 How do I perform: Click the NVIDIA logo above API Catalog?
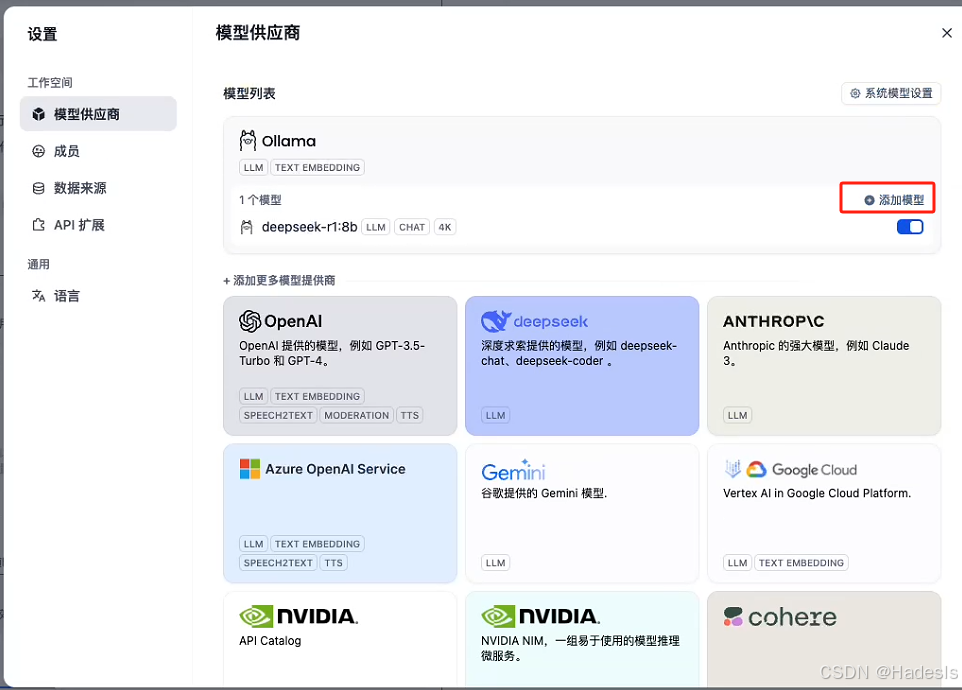pos(298,616)
